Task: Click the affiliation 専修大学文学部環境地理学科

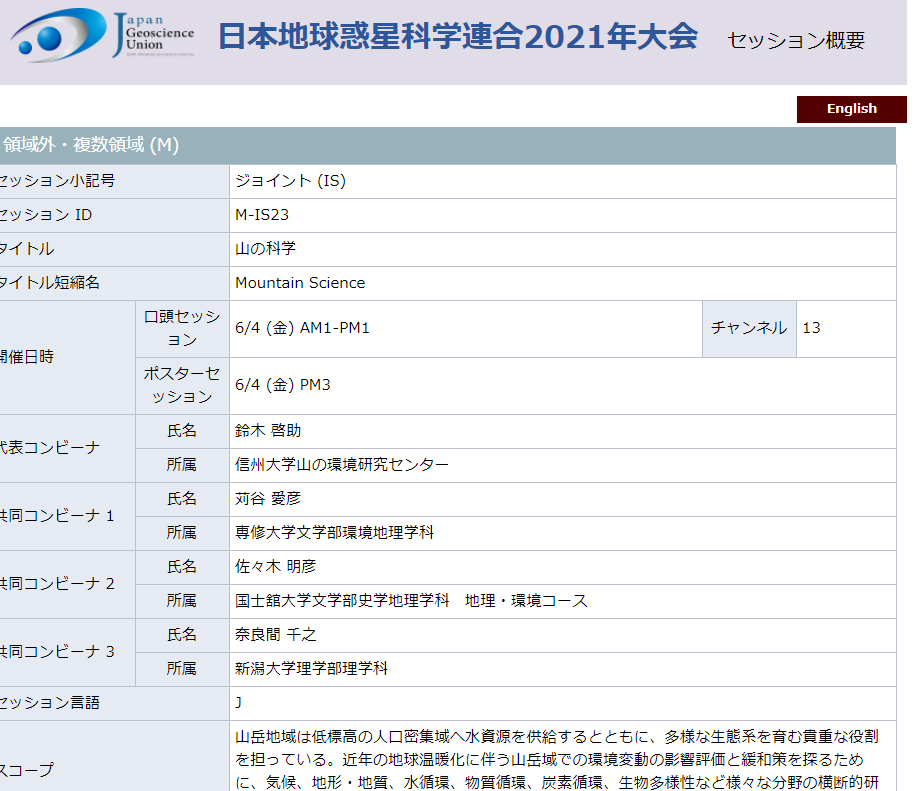Action: click(334, 533)
